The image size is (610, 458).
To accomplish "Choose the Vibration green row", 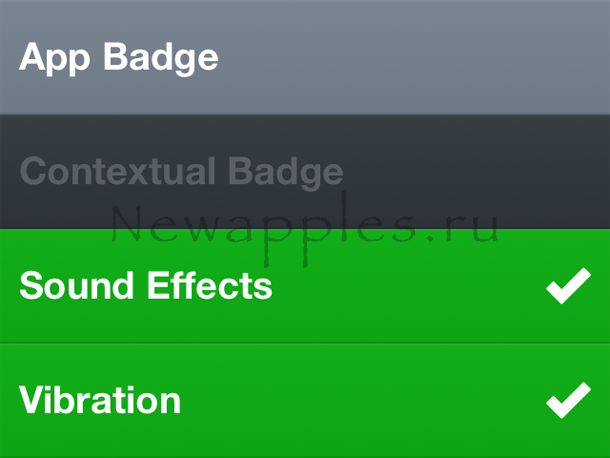I will [x=305, y=401].
